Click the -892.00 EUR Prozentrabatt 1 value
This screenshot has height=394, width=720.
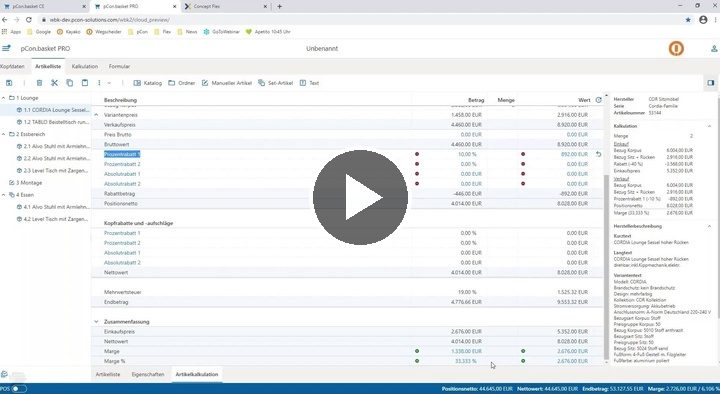tap(574, 154)
